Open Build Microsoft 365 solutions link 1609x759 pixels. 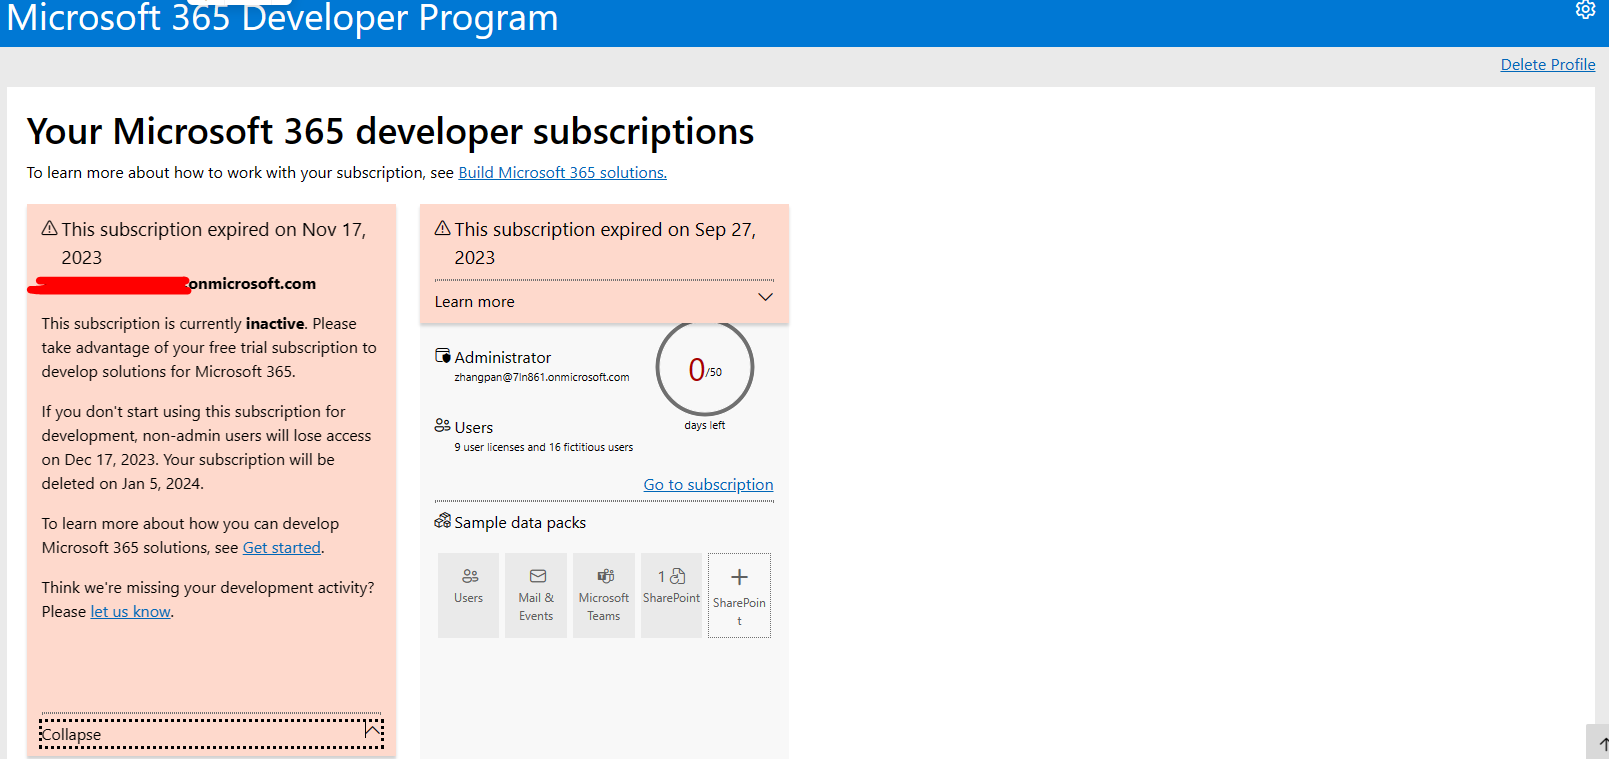click(562, 173)
